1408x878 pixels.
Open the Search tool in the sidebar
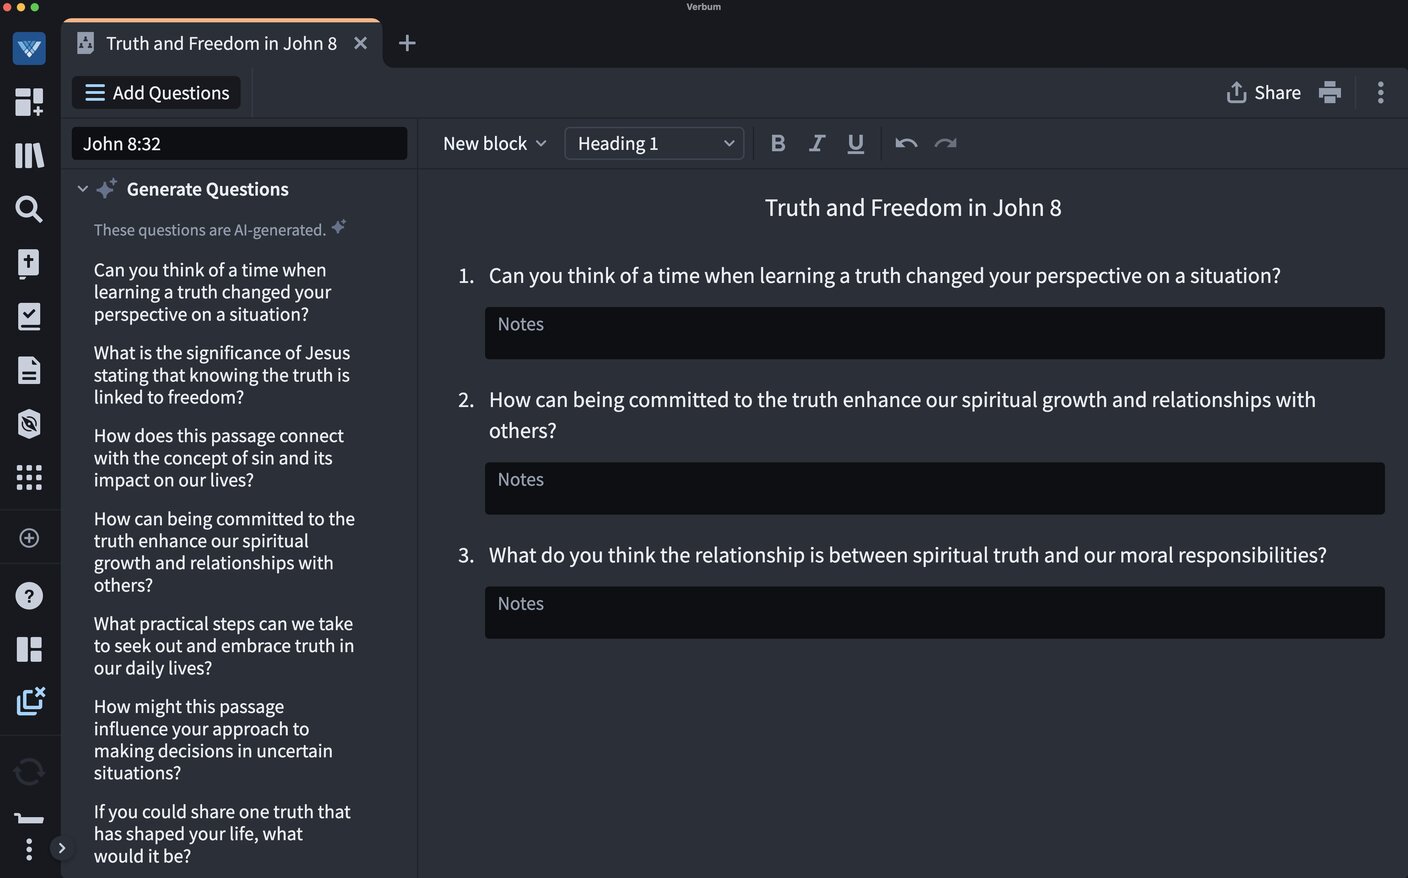[29, 209]
